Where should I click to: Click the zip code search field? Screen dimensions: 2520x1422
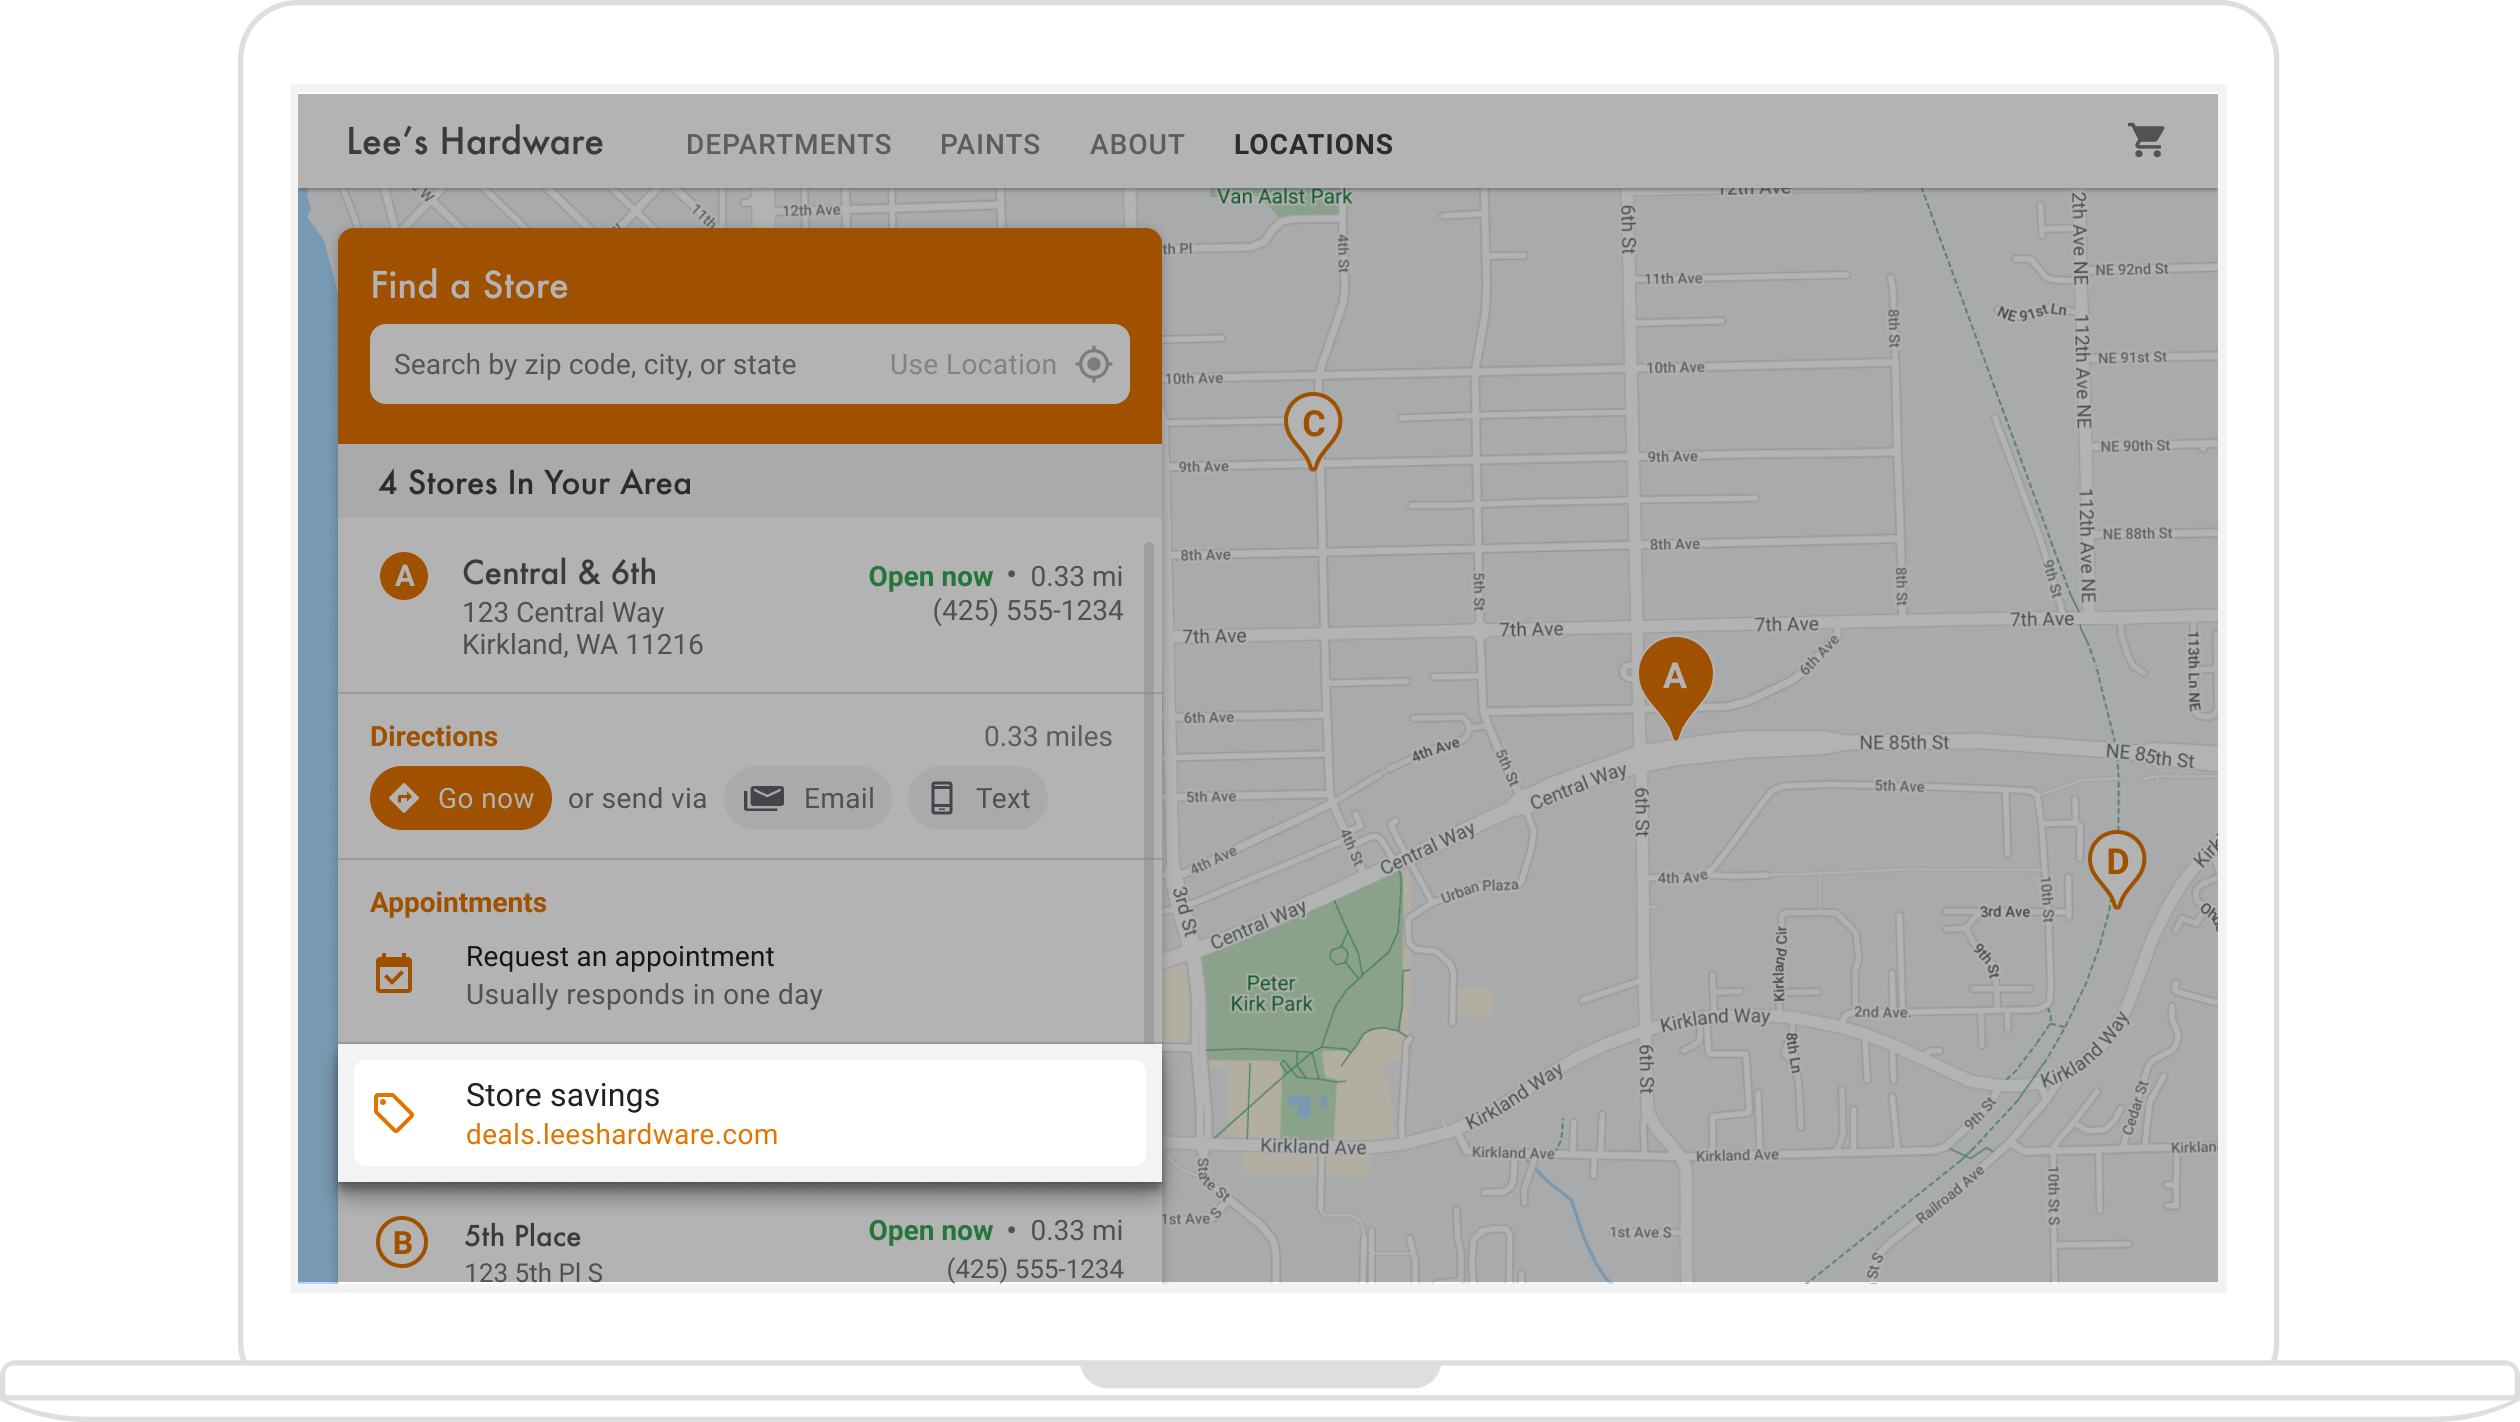coord(595,365)
